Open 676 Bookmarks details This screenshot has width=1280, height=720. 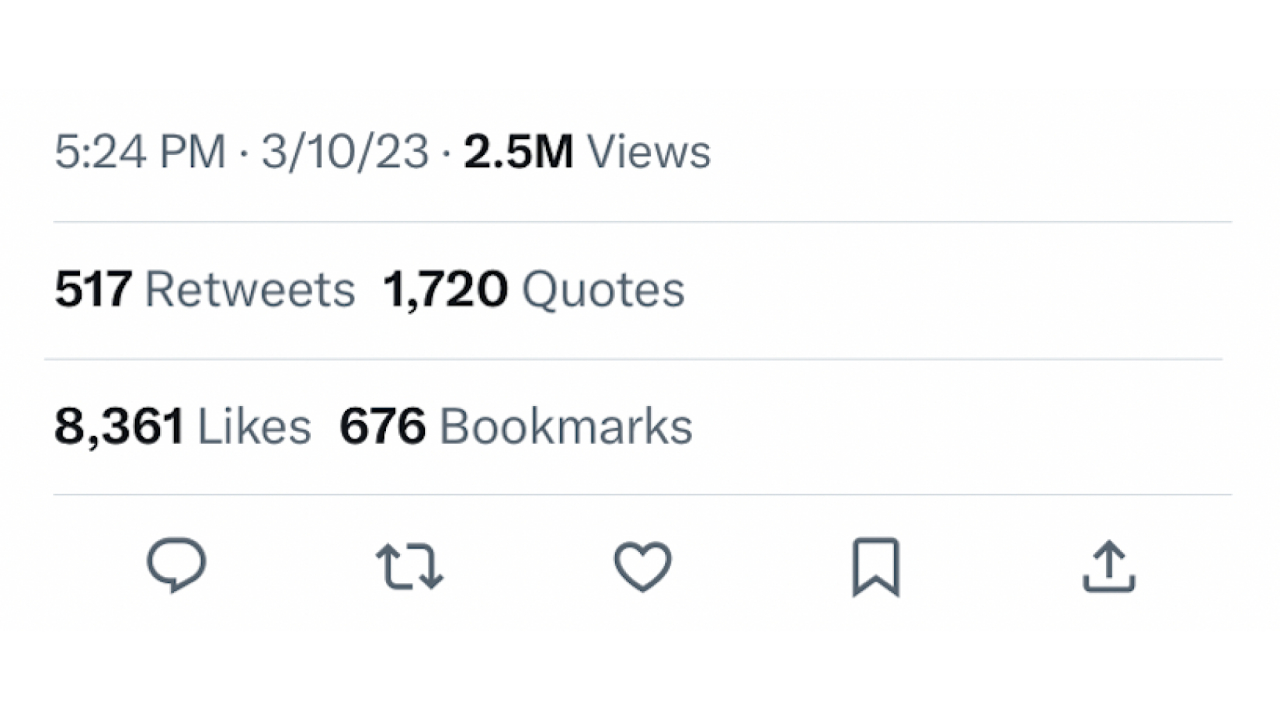click(x=516, y=425)
